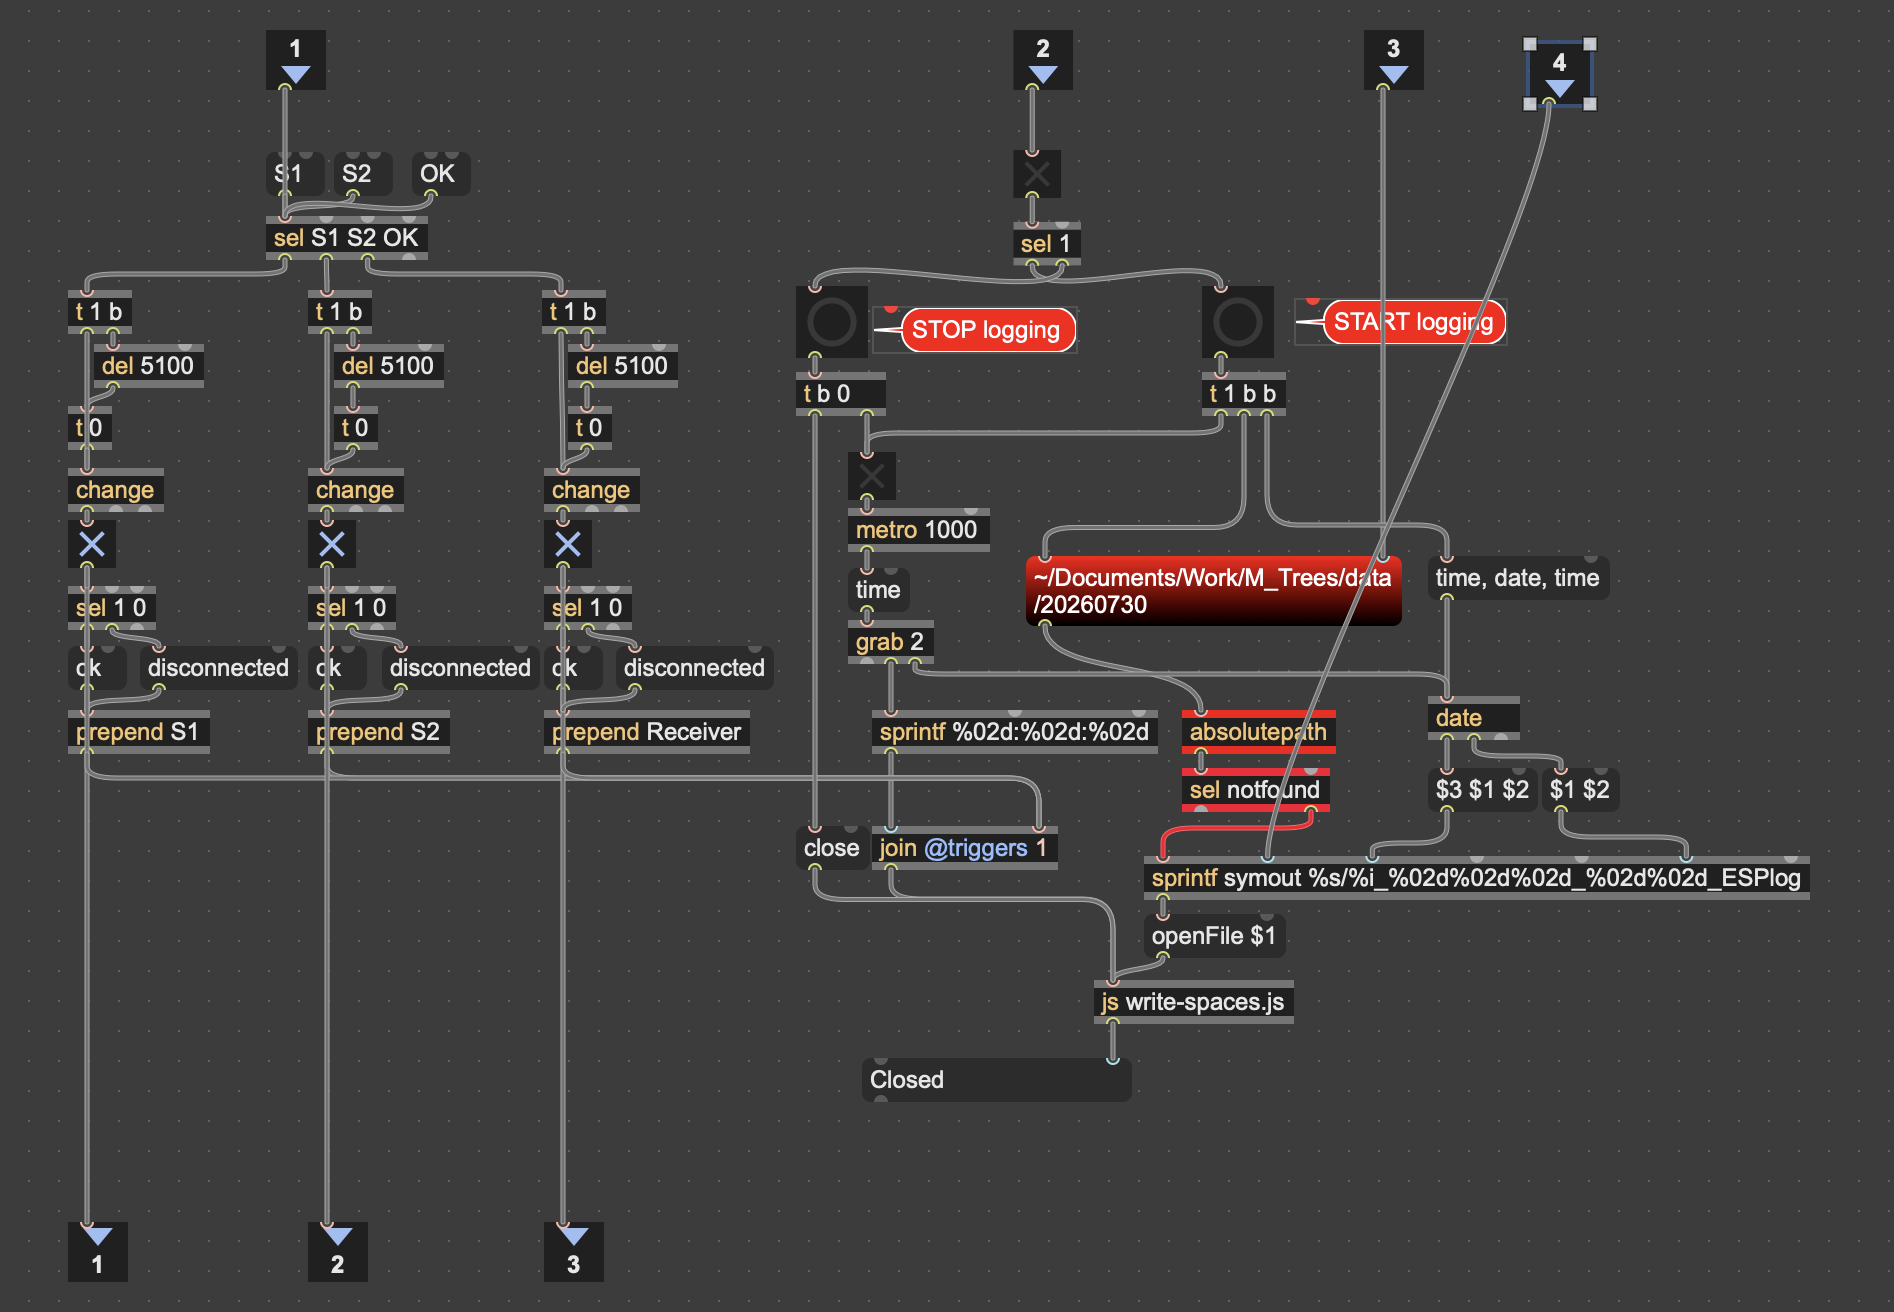Click disconnected message above prepend Receiver

tap(694, 668)
